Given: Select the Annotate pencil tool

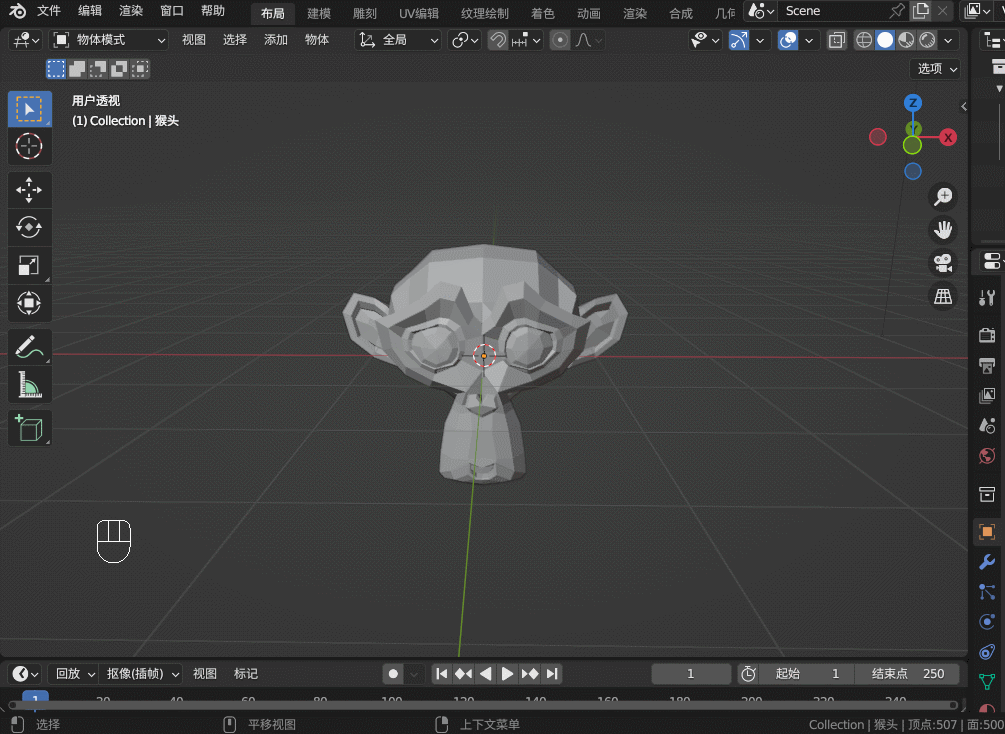Looking at the screenshot, I should 29,347.
